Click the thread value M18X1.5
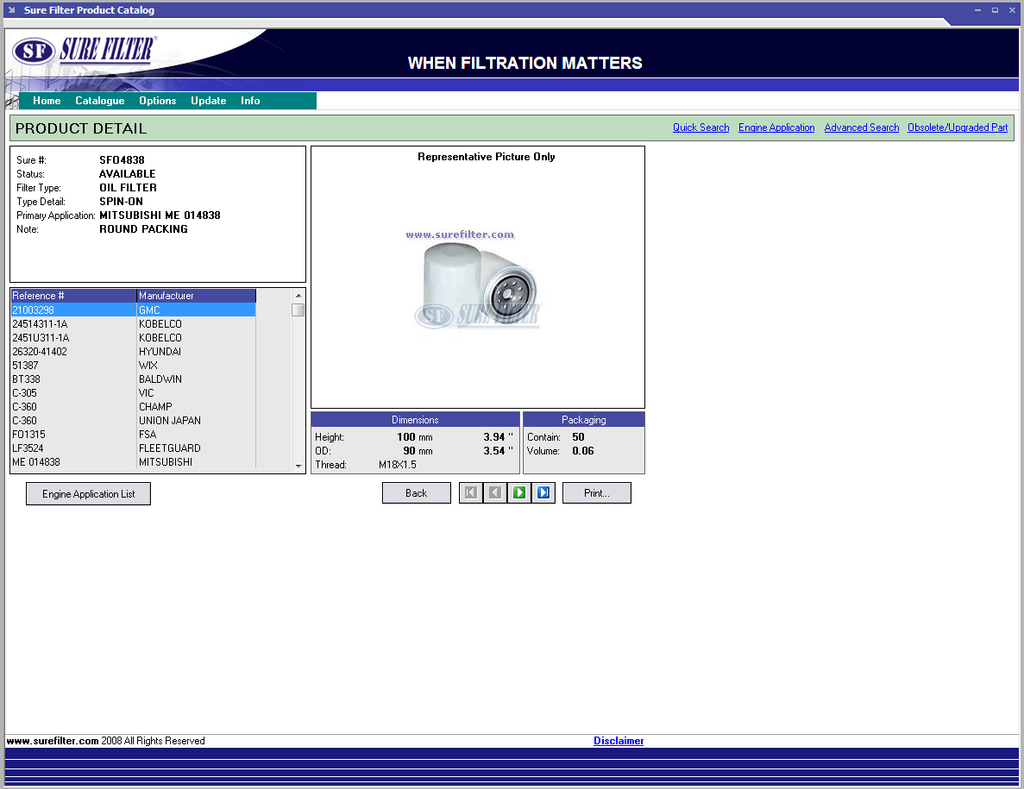The height and width of the screenshot is (789, 1024). click(x=398, y=464)
